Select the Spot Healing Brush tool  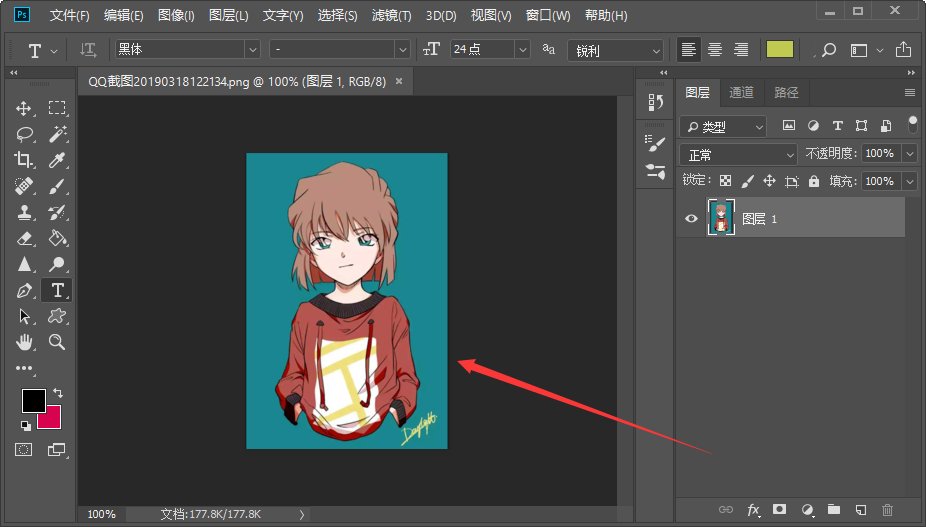pos(24,186)
